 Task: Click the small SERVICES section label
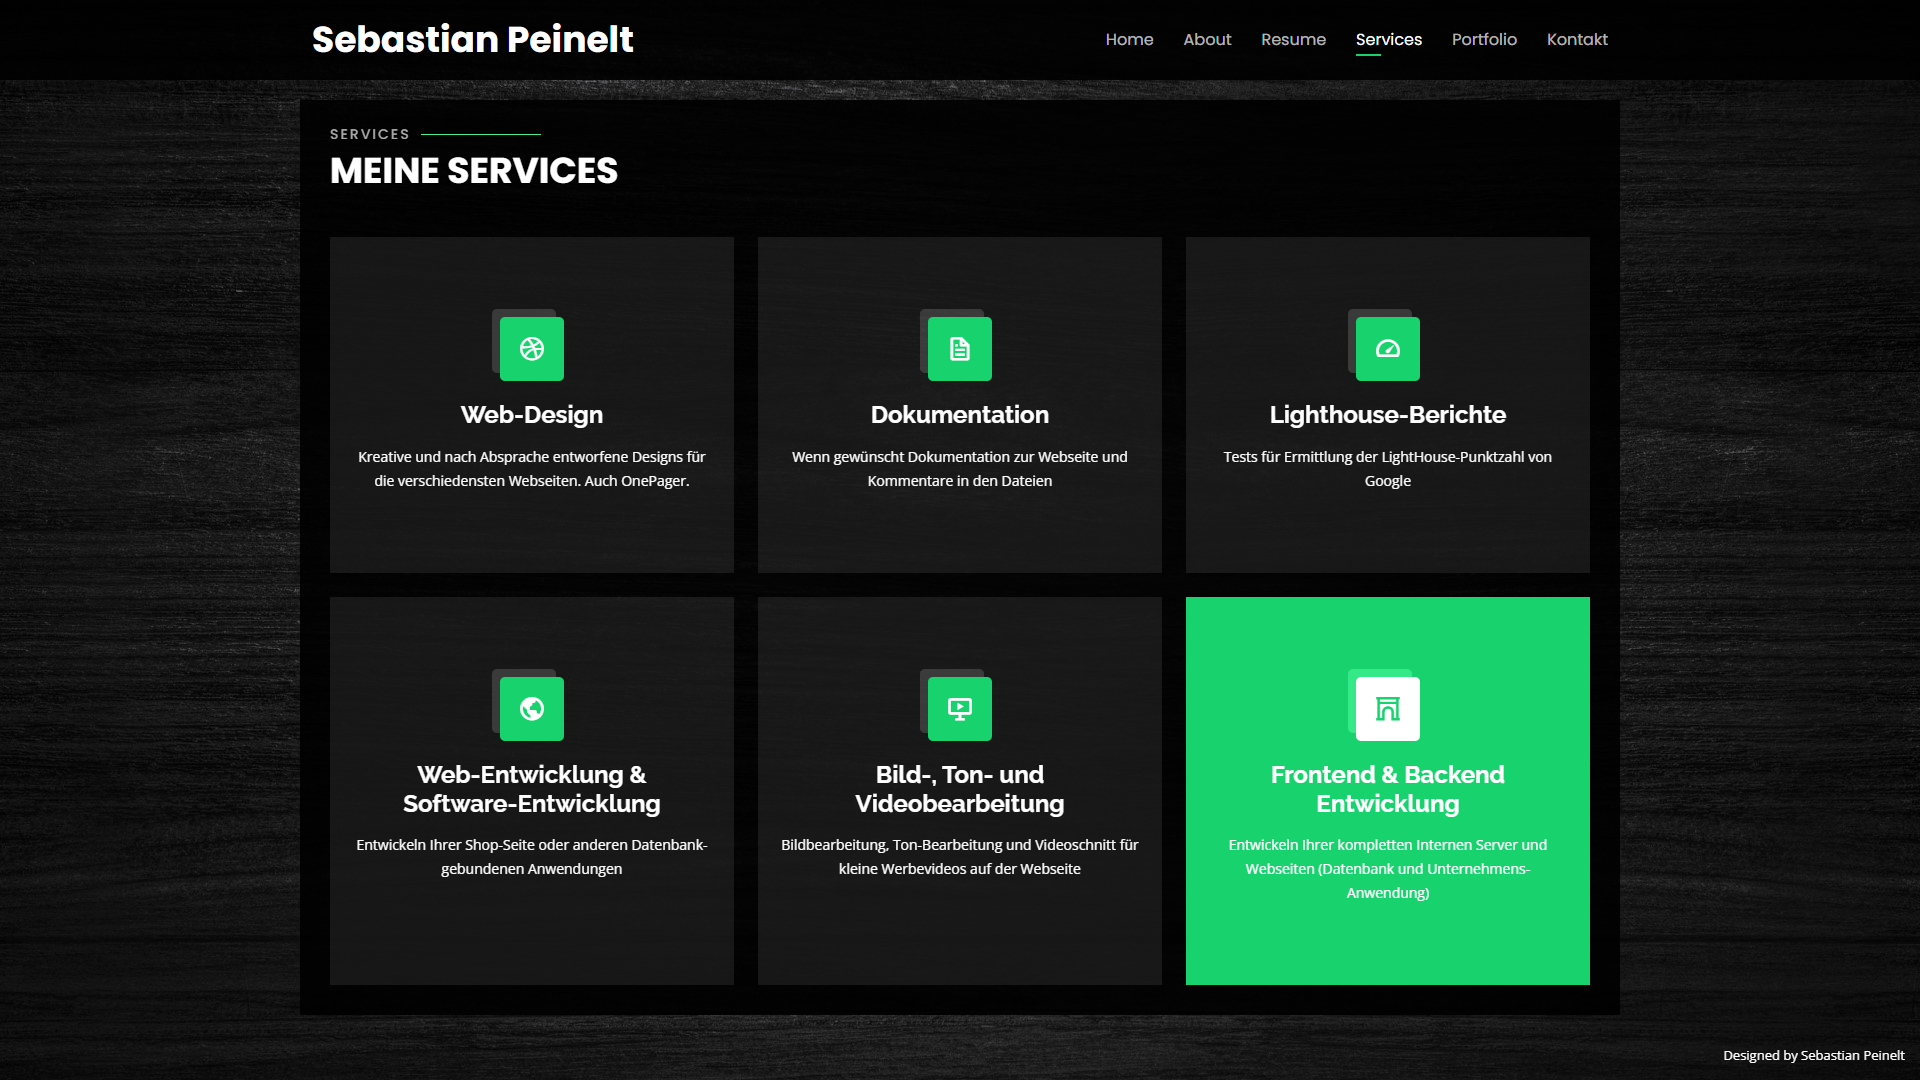tap(370, 134)
